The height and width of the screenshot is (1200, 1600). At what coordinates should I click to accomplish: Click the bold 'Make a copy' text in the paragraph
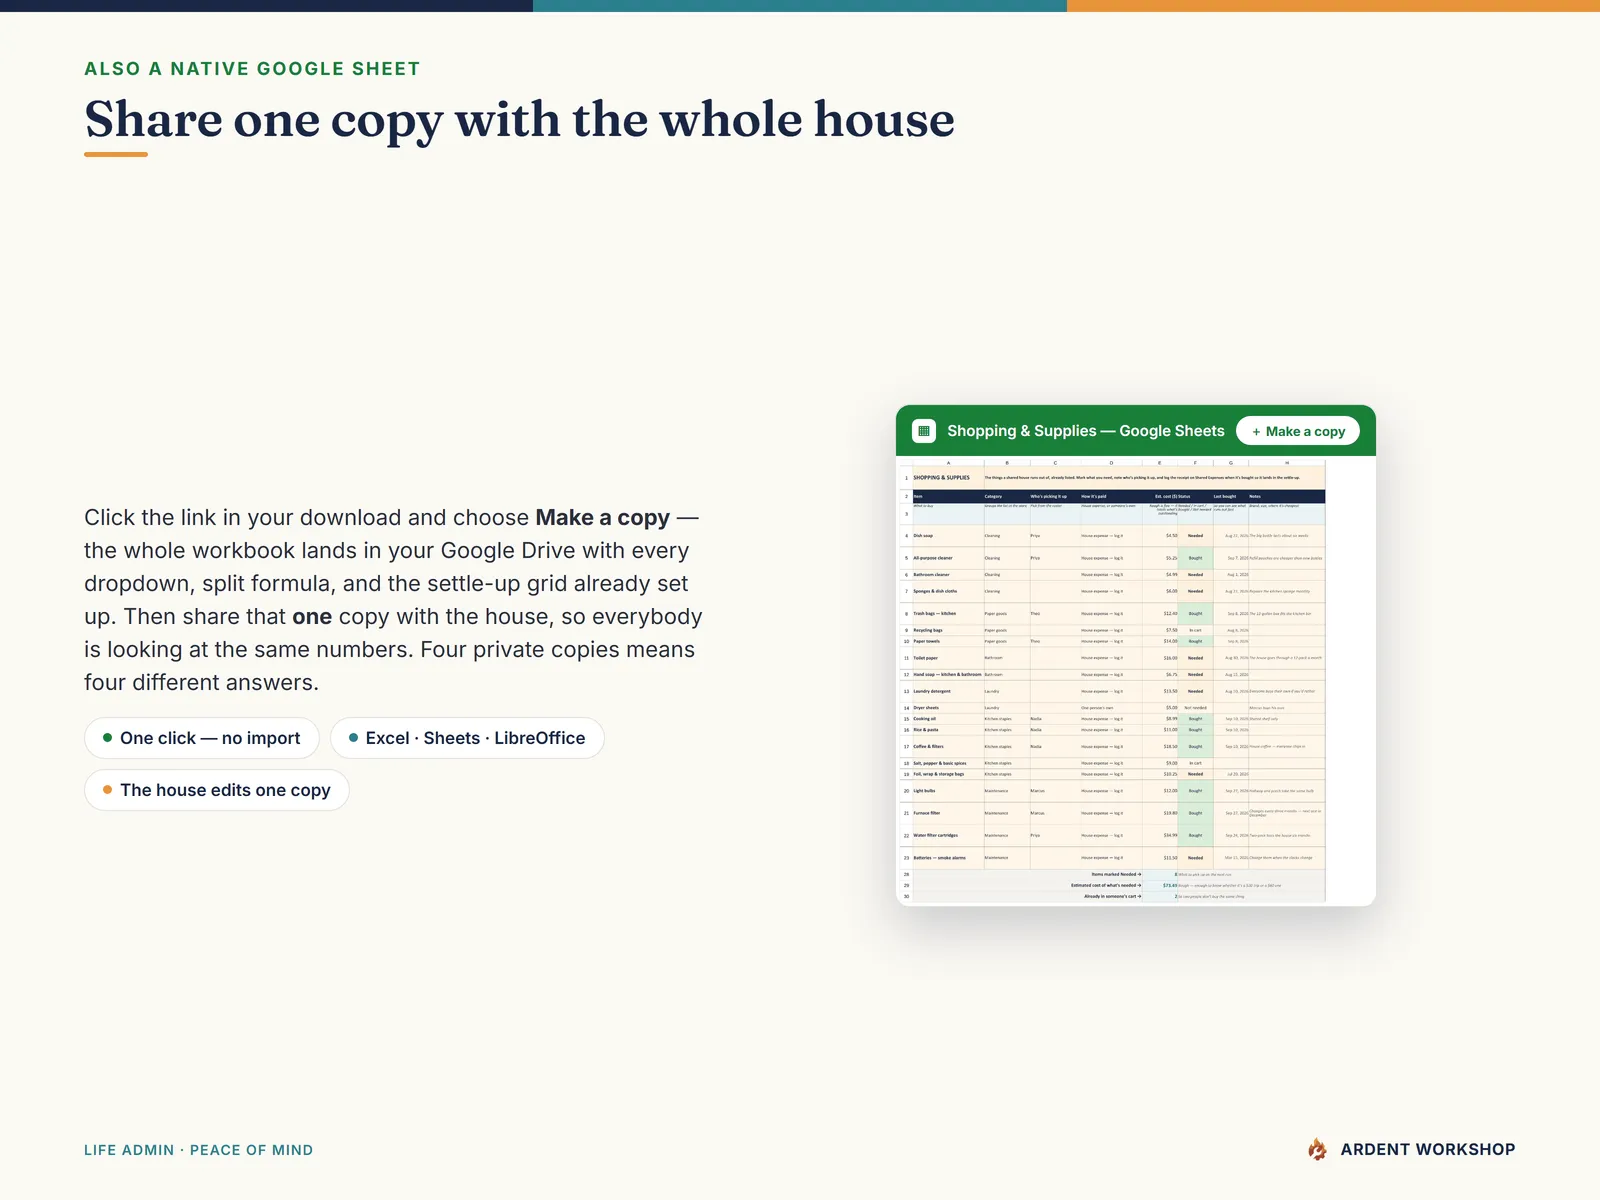coord(602,518)
